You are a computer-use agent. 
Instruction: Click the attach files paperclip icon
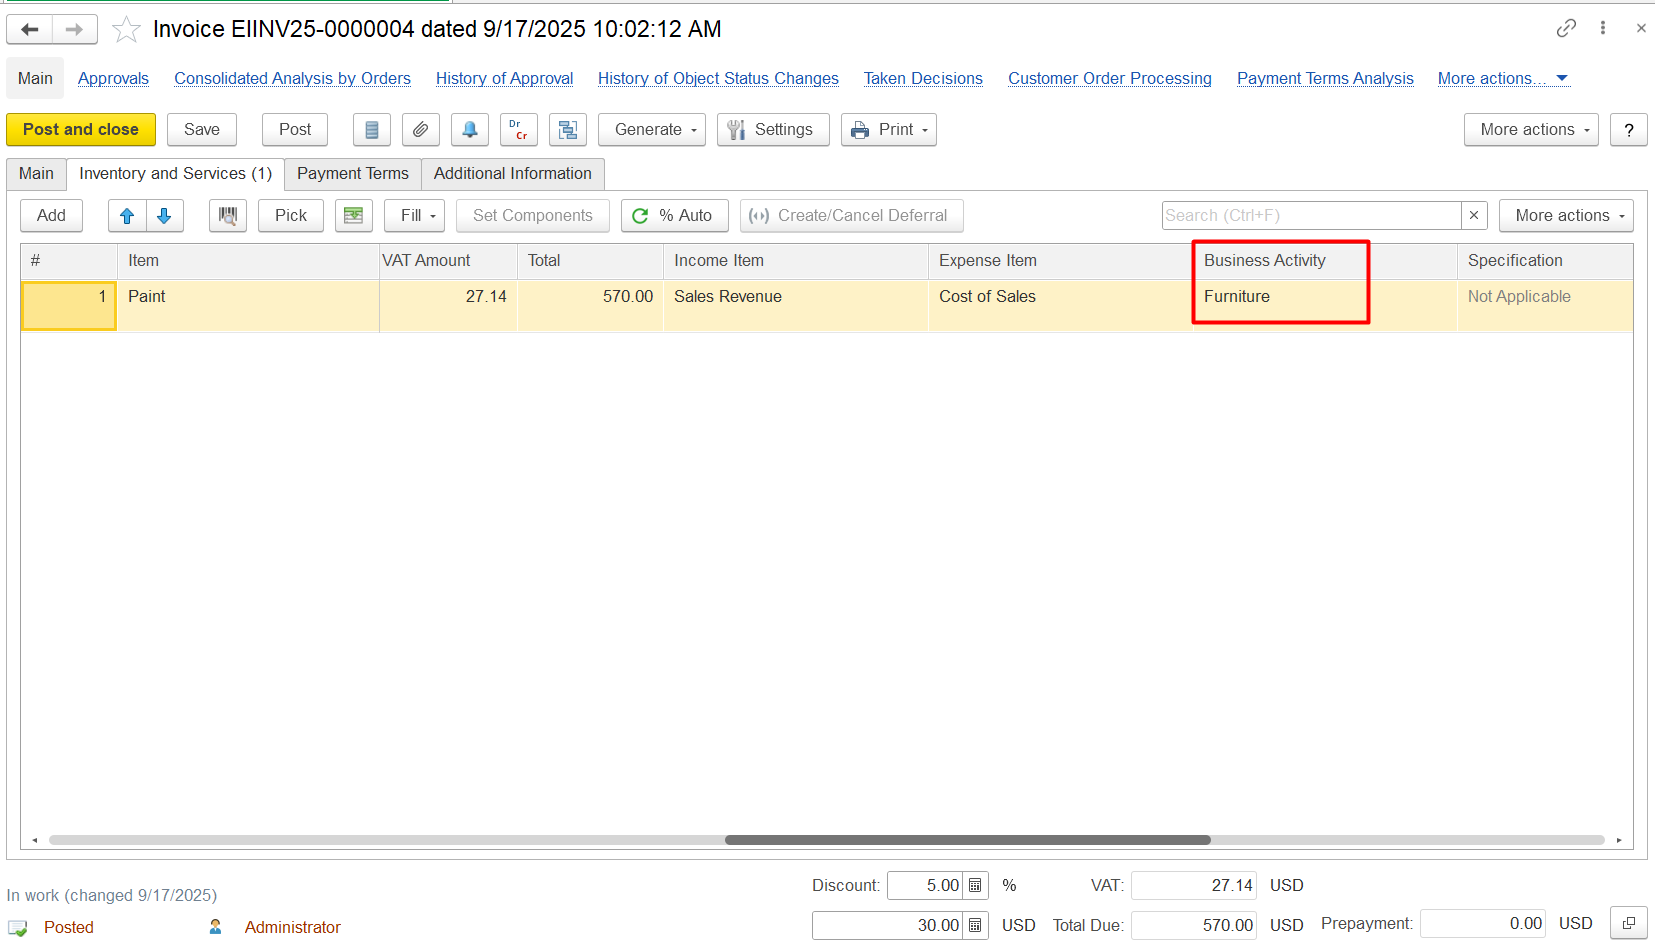pos(421,130)
